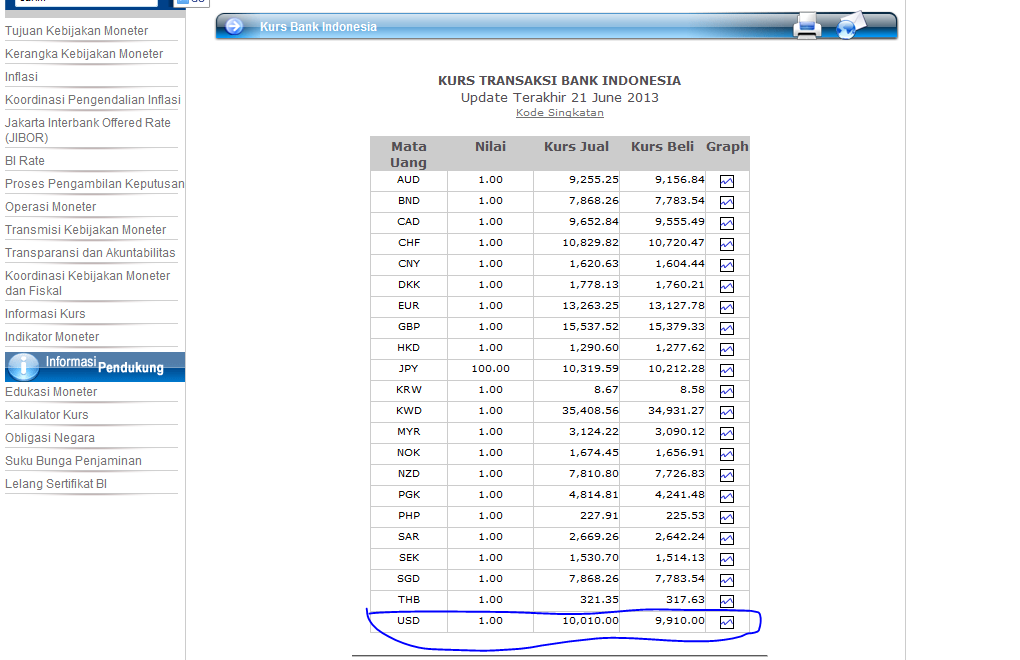
Task: Click the arrow icon beside Kurs Bank Indonesia
Action: pos(234,26)
